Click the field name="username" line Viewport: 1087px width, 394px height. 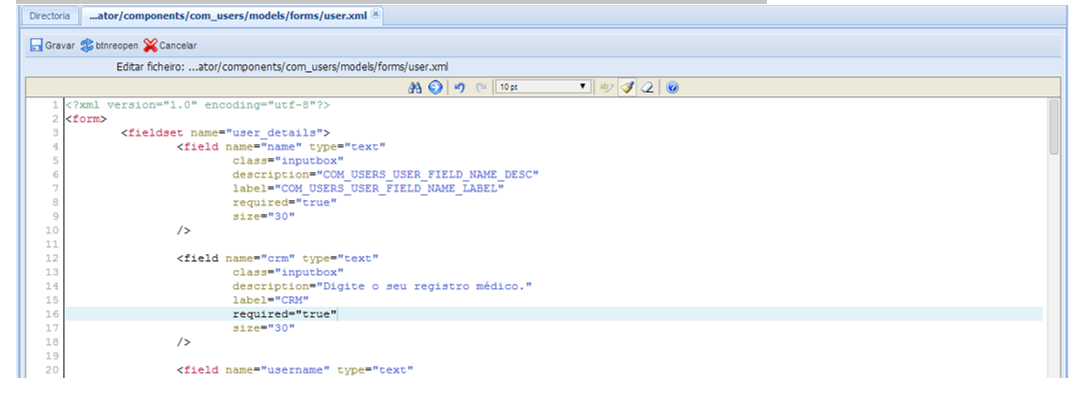[295, 370]
